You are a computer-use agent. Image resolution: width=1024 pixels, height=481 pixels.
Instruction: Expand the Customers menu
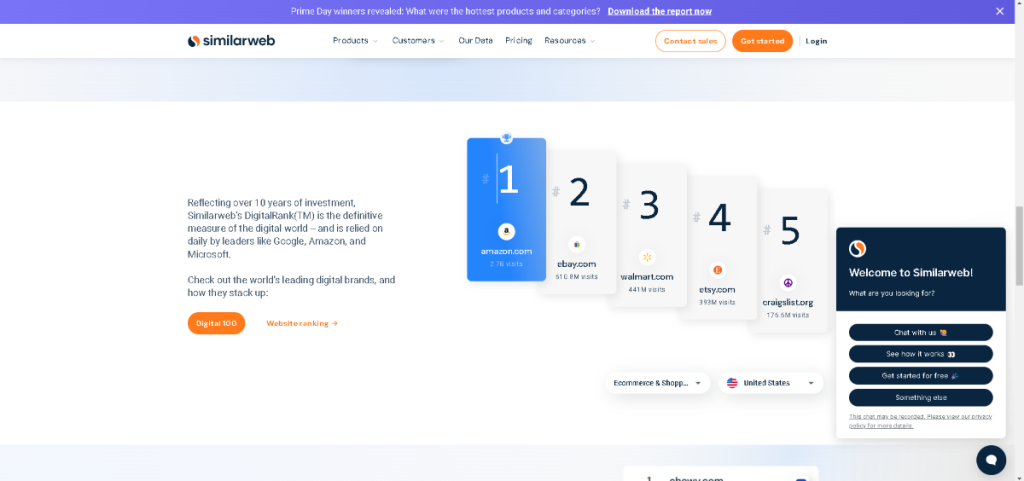(x=418, y=40)
